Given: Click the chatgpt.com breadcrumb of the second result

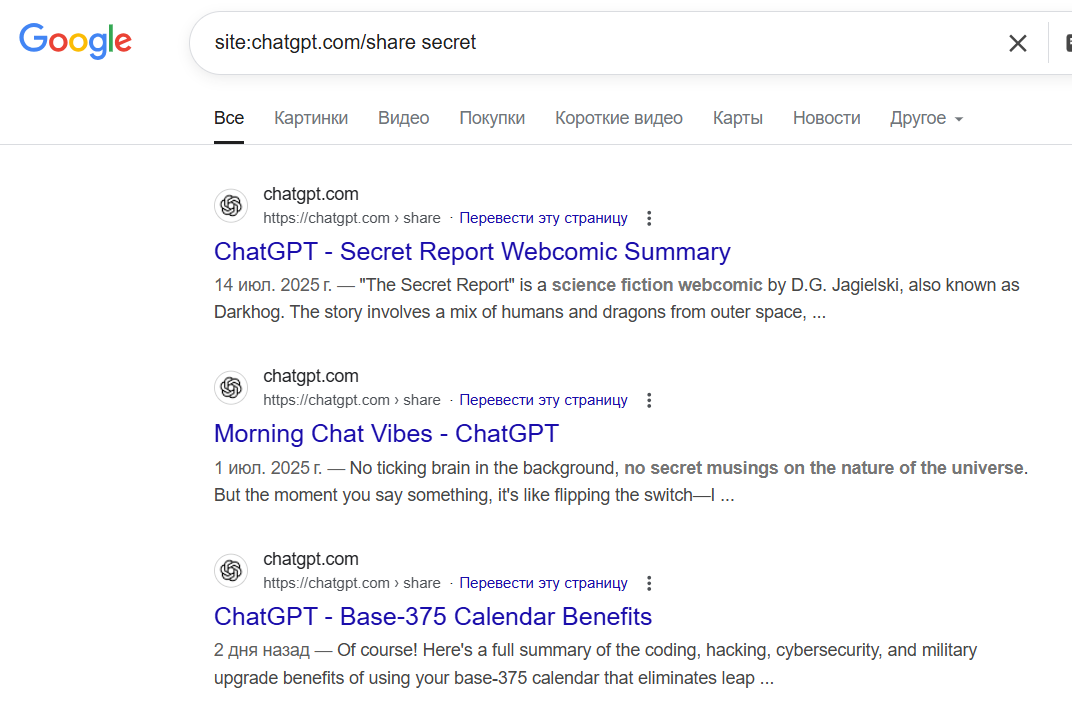Looking at the screenshot, I should click(311, 376).
